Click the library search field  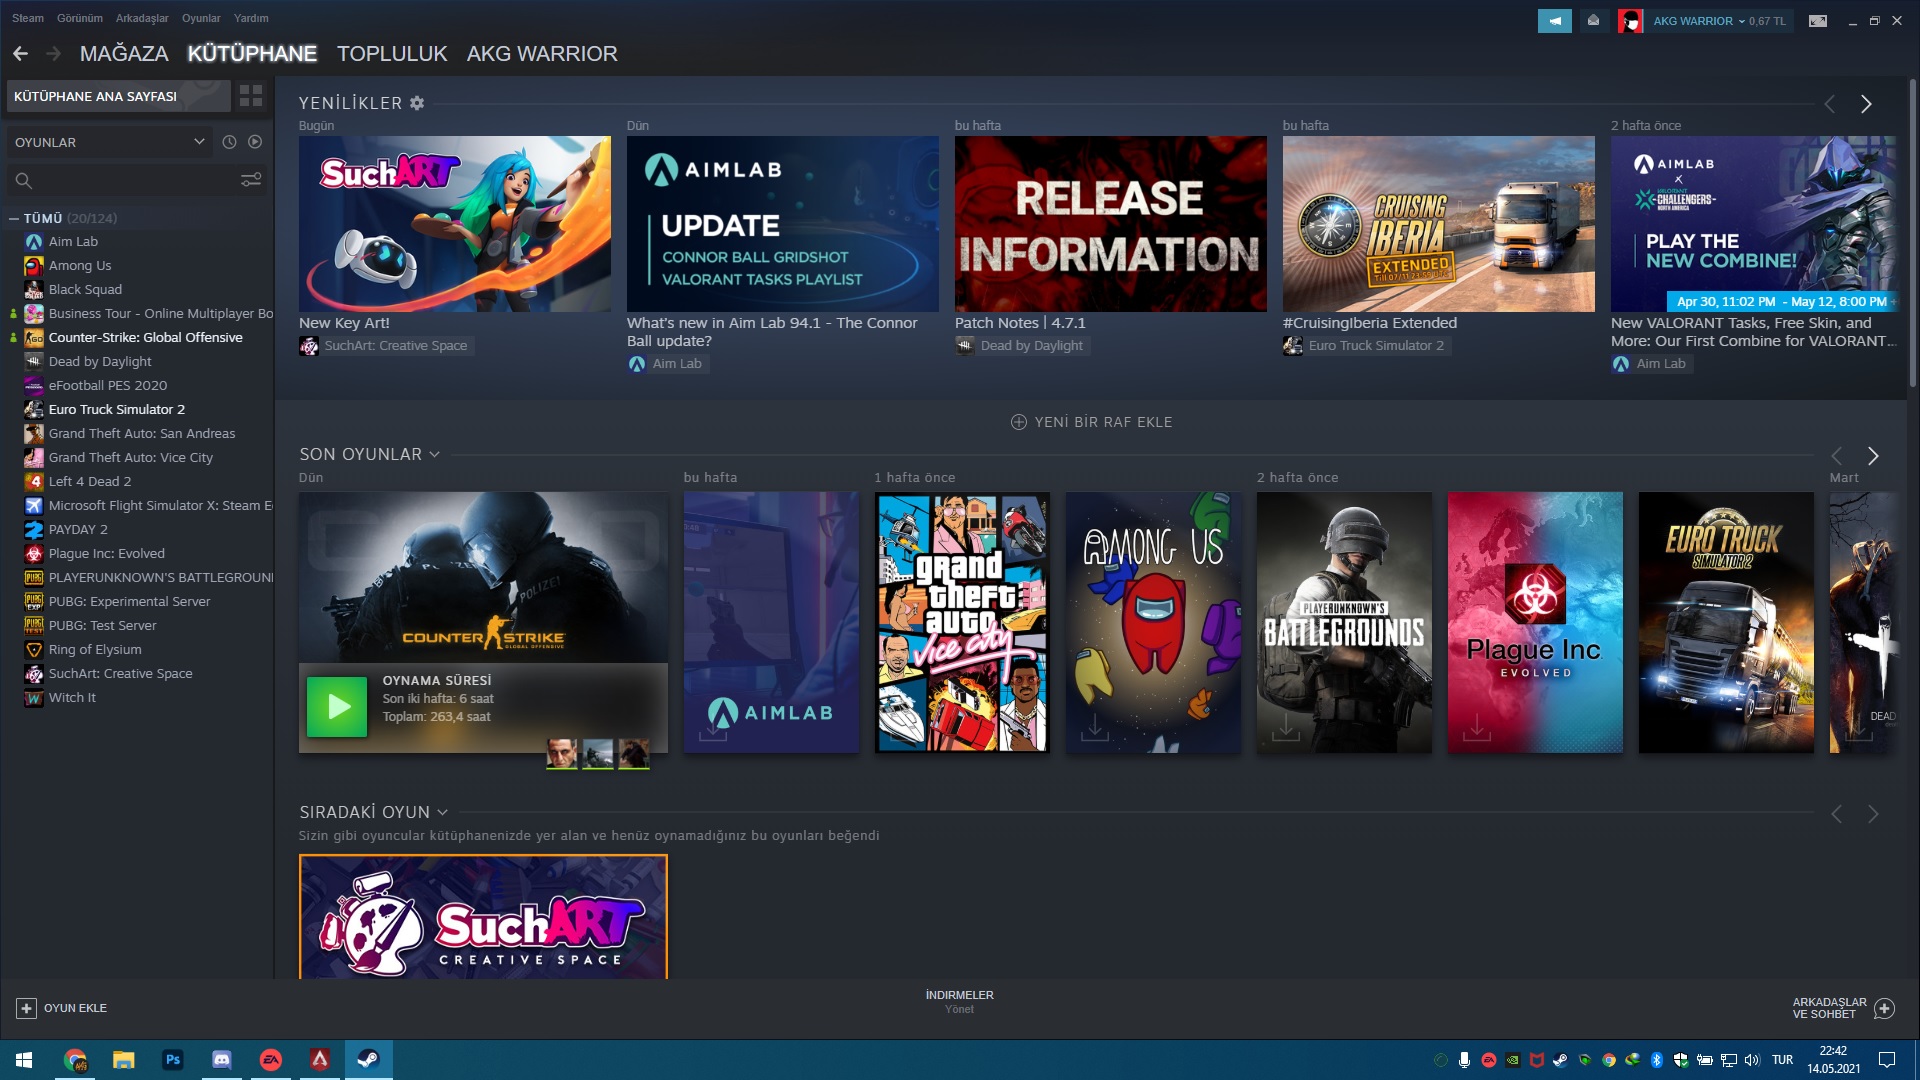click(x=135, y=180)
